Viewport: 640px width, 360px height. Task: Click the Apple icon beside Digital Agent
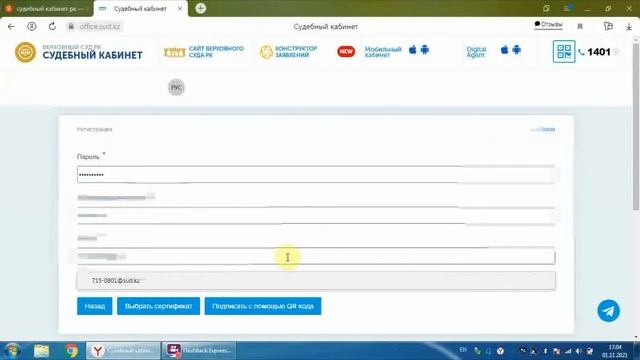tap(504, 50)
